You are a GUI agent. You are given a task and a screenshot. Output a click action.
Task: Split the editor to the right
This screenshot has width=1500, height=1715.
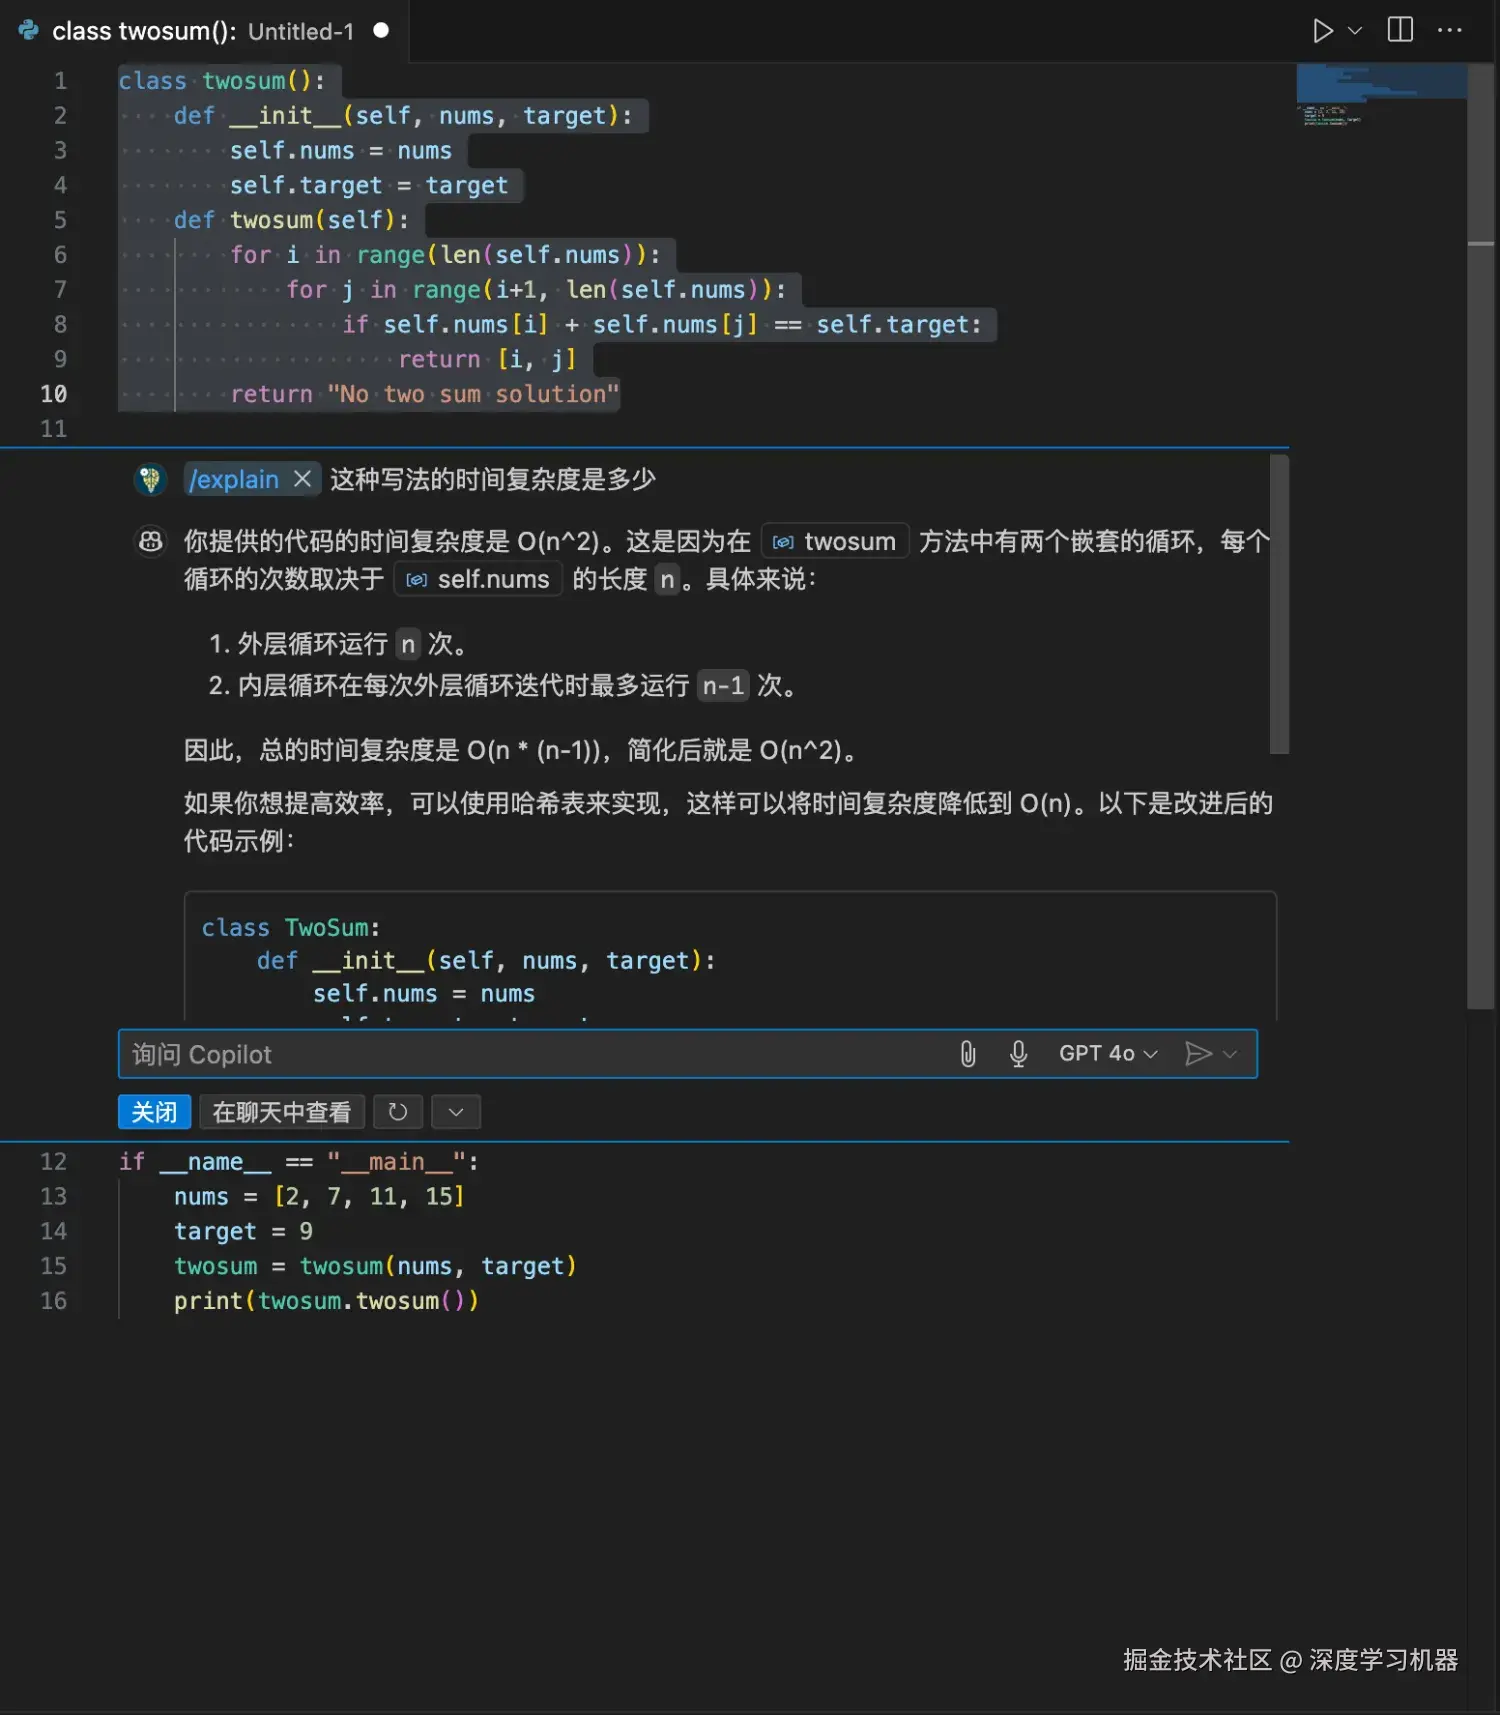1400,30
